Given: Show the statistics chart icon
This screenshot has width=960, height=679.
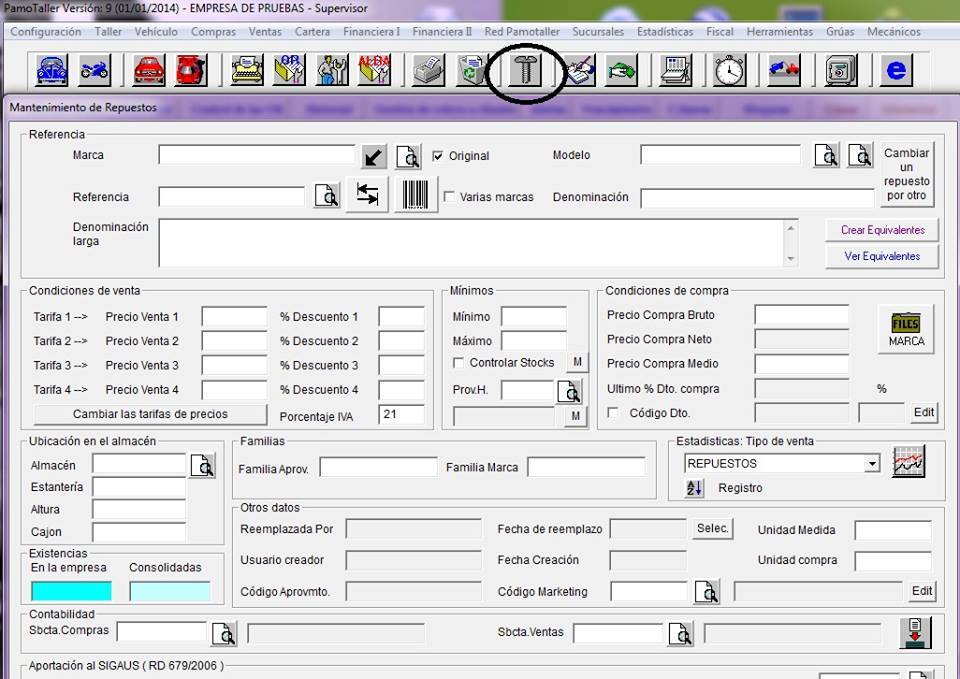Looking at the screenshot, I should point(909,462).
